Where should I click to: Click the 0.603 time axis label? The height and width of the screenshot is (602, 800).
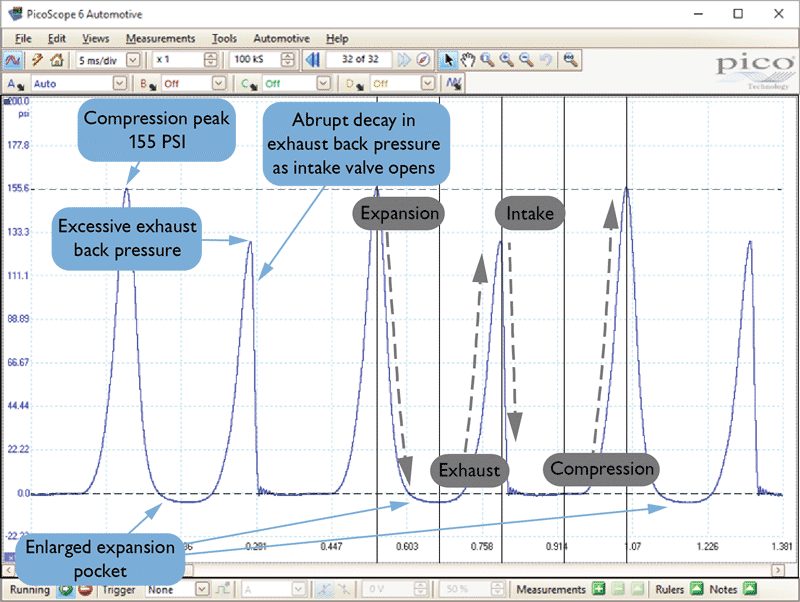coord(407,546)
